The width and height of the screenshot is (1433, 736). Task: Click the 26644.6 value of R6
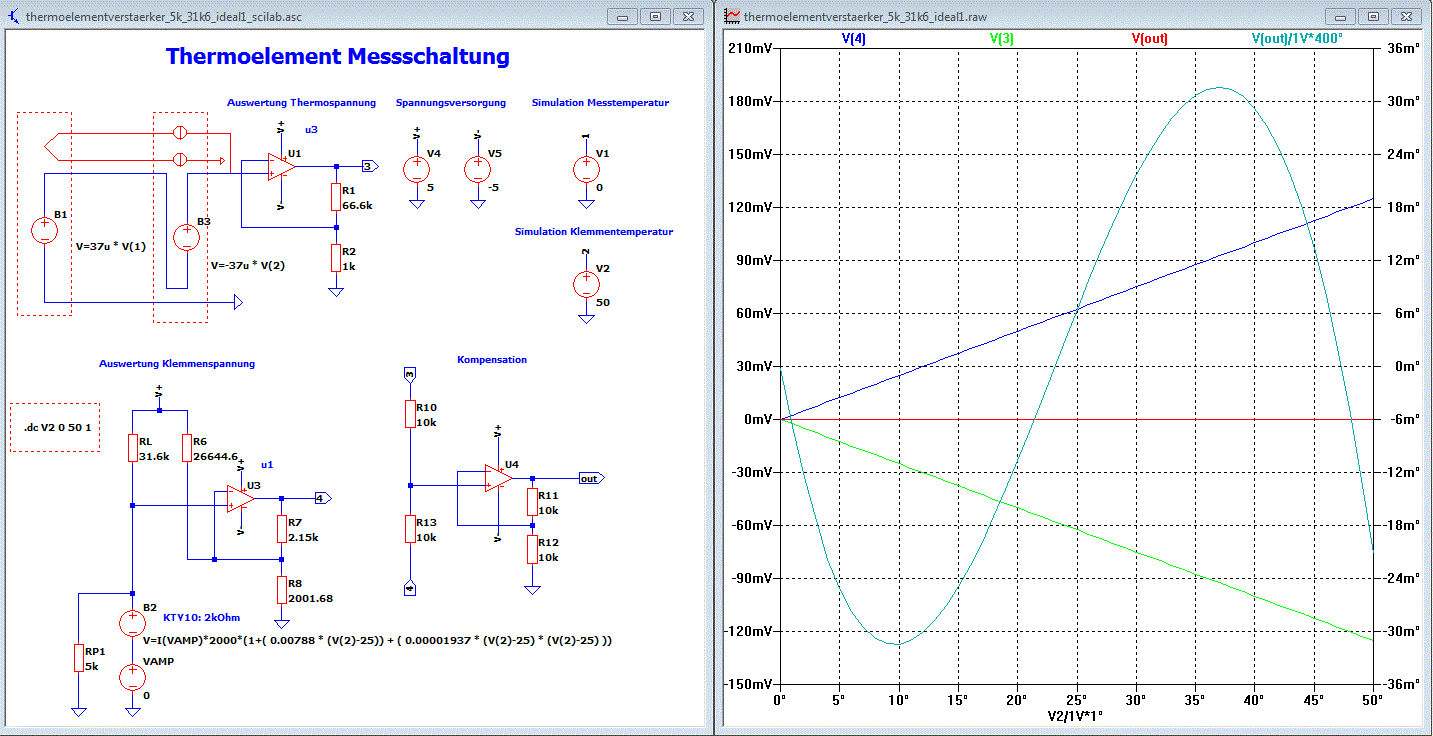(x=216, y=456)
